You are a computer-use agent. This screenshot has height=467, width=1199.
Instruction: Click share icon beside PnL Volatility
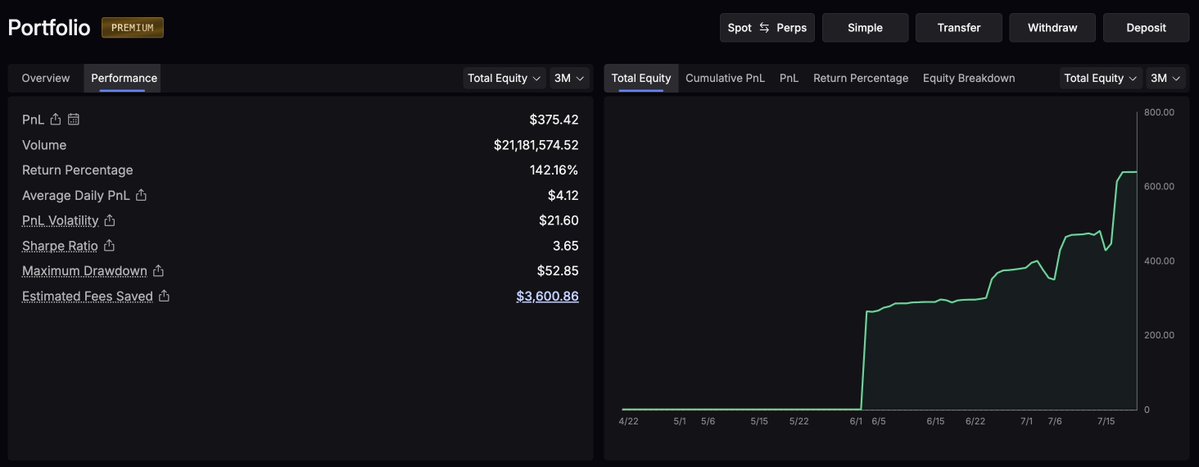click(109, 220)
